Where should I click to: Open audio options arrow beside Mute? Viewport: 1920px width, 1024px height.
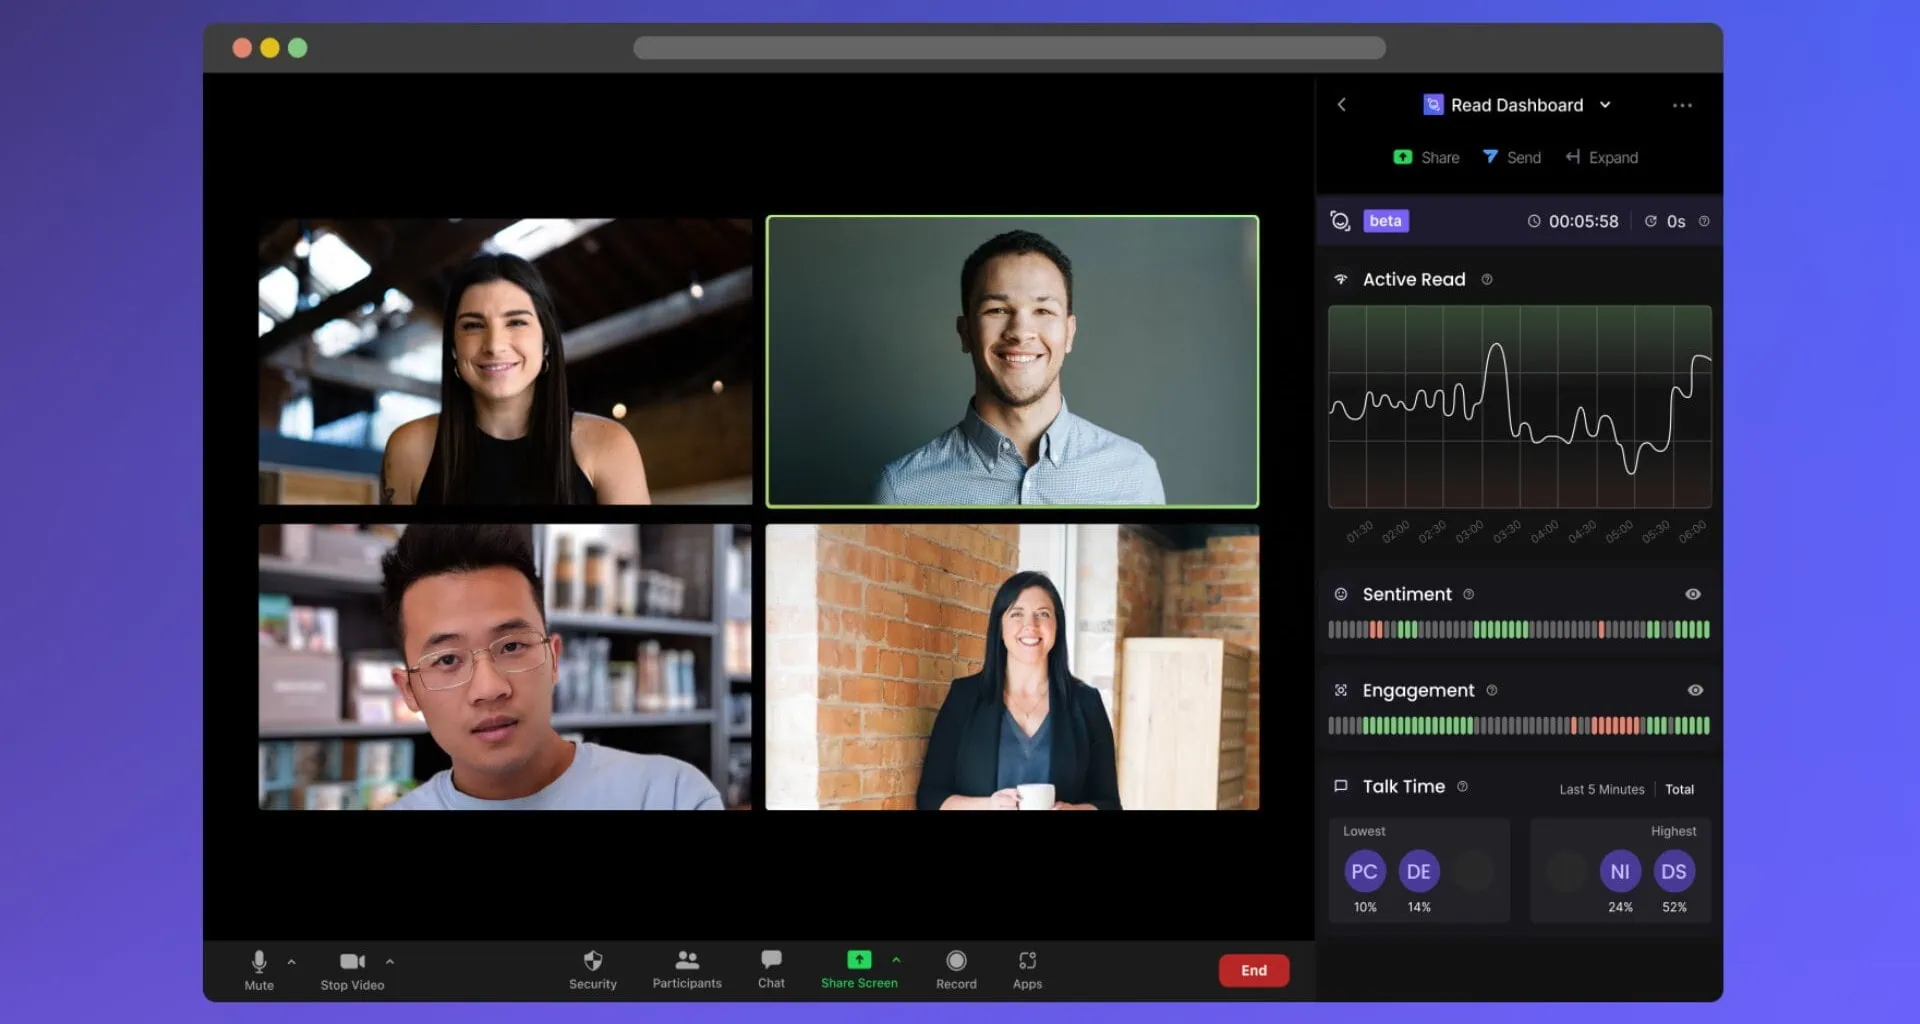pyautogui.click(x=292, y=962)
